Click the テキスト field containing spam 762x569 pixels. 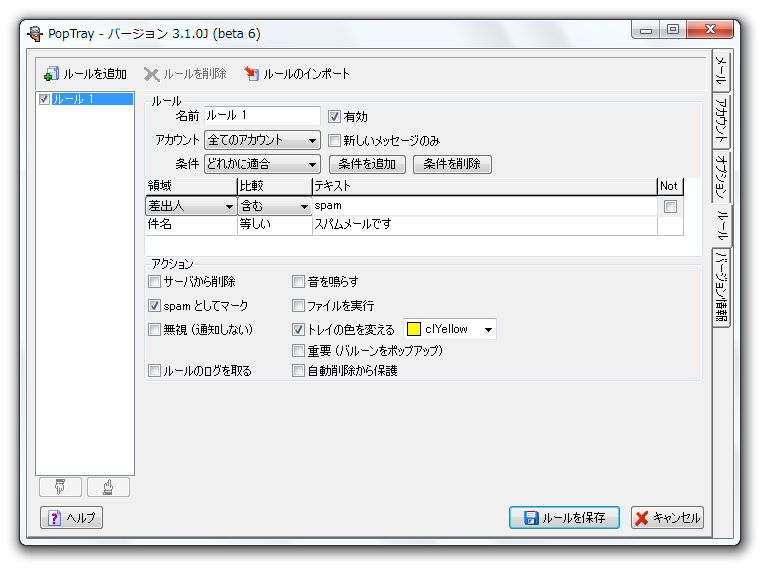coord(485,206)
